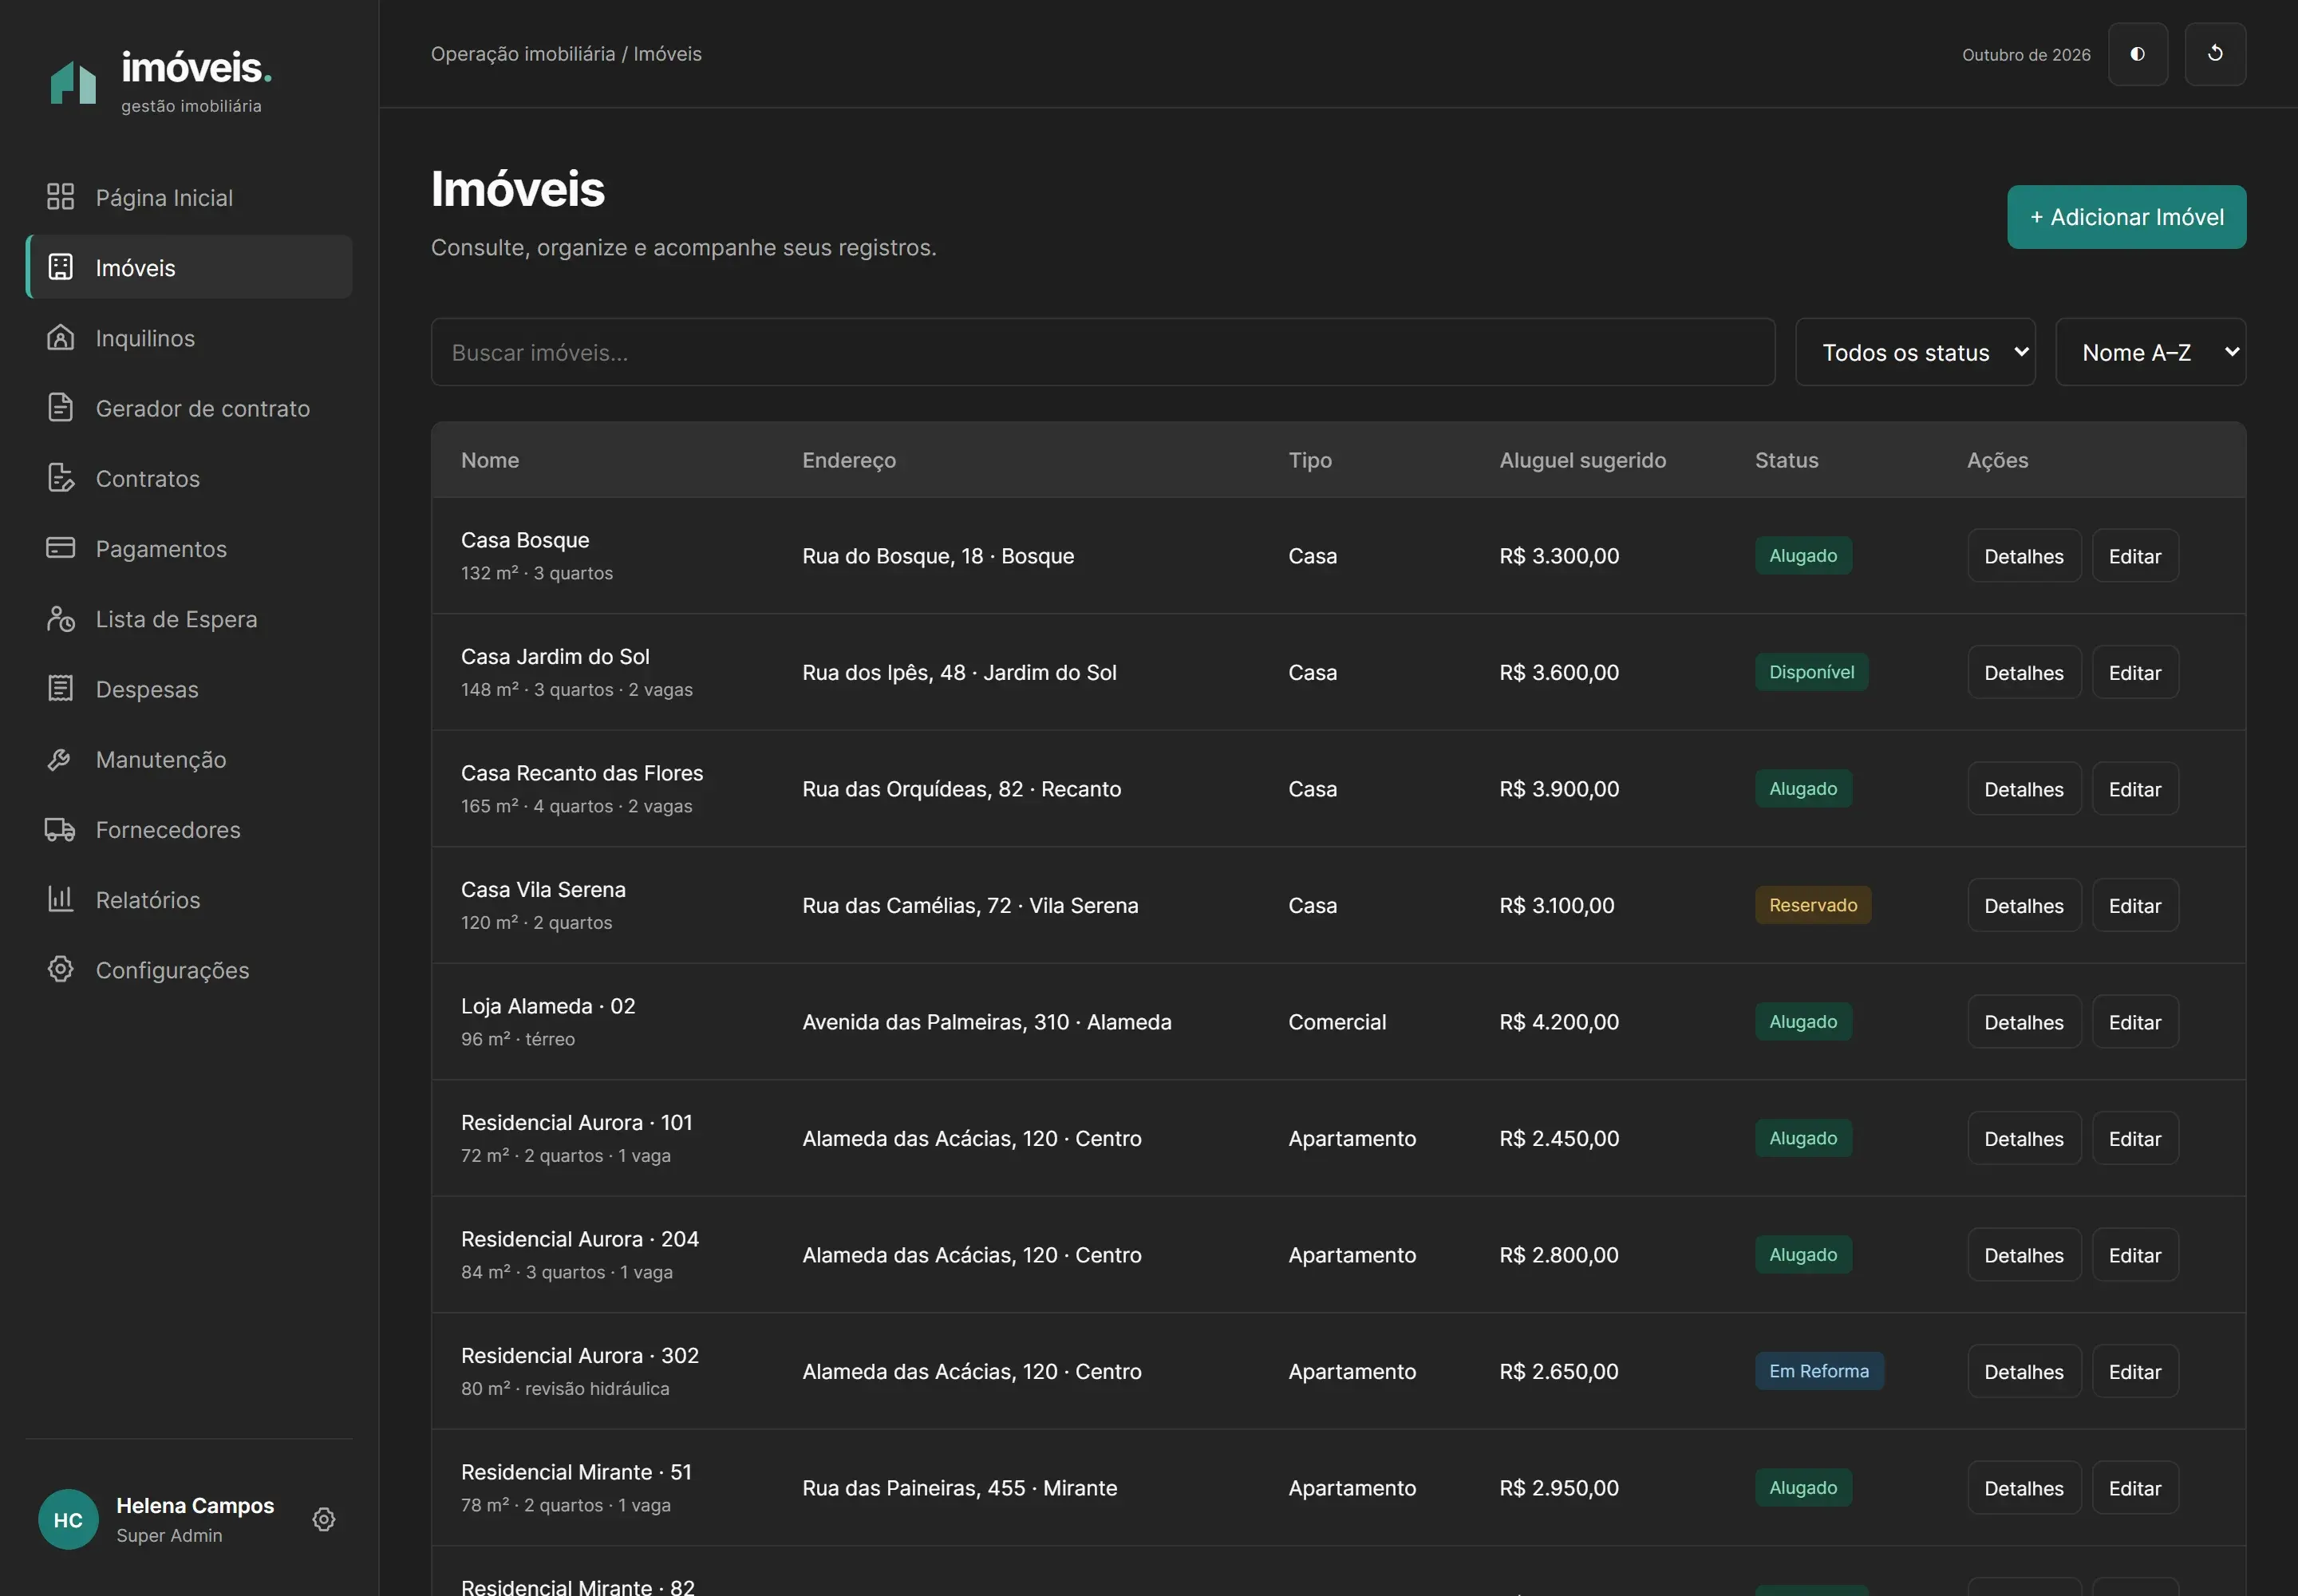Open the Todos os status dropdown
The width and height of the screenshot is (2298, 1596).
(1914, 352)
